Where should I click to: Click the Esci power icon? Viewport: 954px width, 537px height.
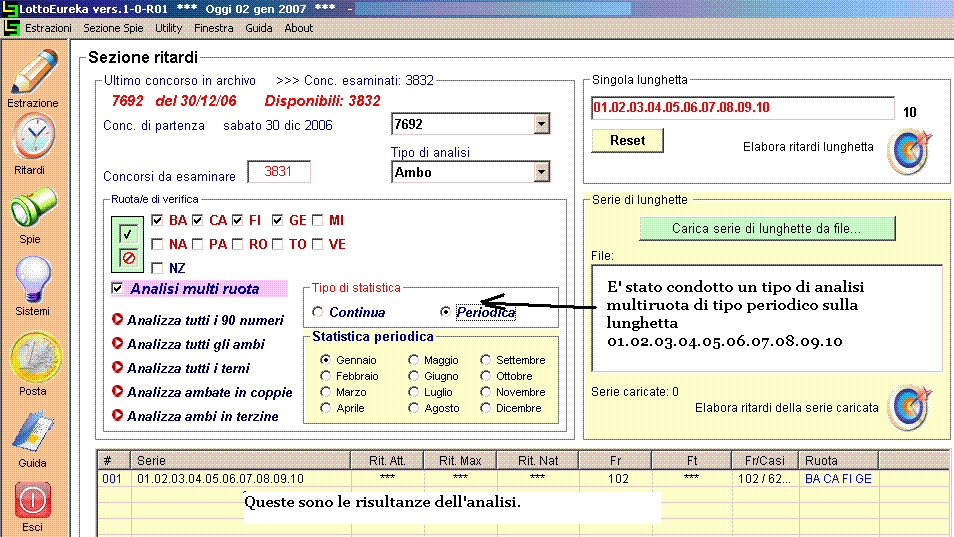32,500
